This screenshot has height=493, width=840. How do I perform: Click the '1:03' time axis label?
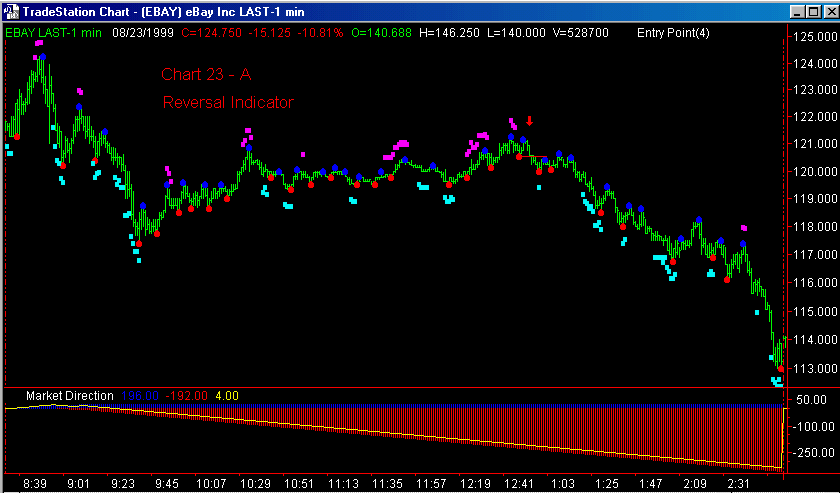coord(562,484)
